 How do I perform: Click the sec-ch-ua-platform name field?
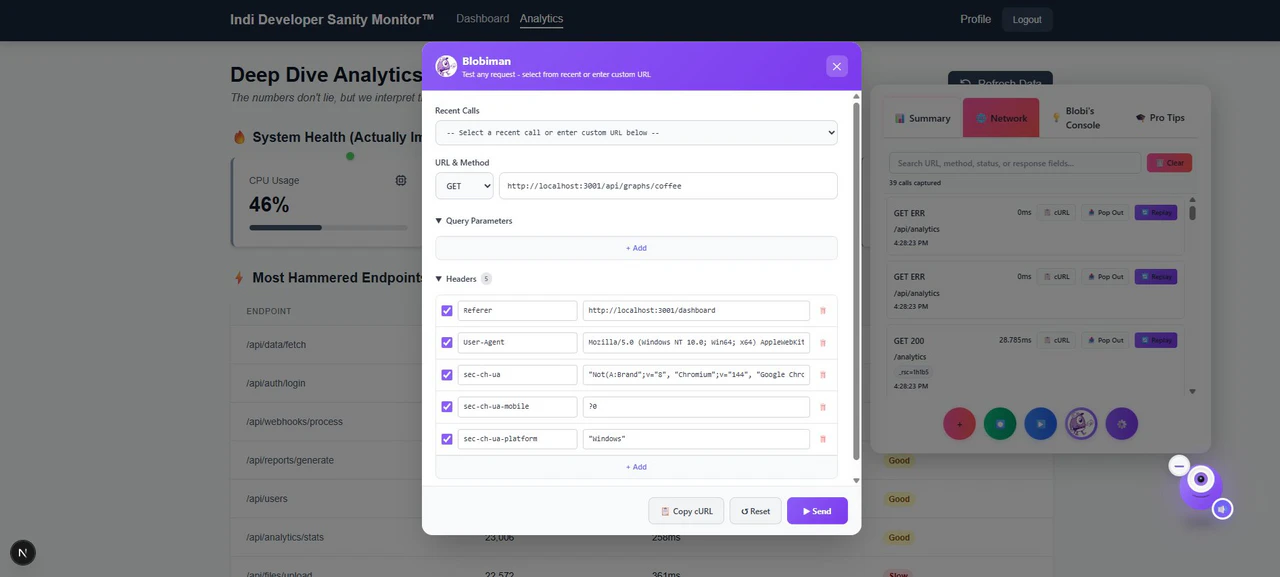pos(517,439)
